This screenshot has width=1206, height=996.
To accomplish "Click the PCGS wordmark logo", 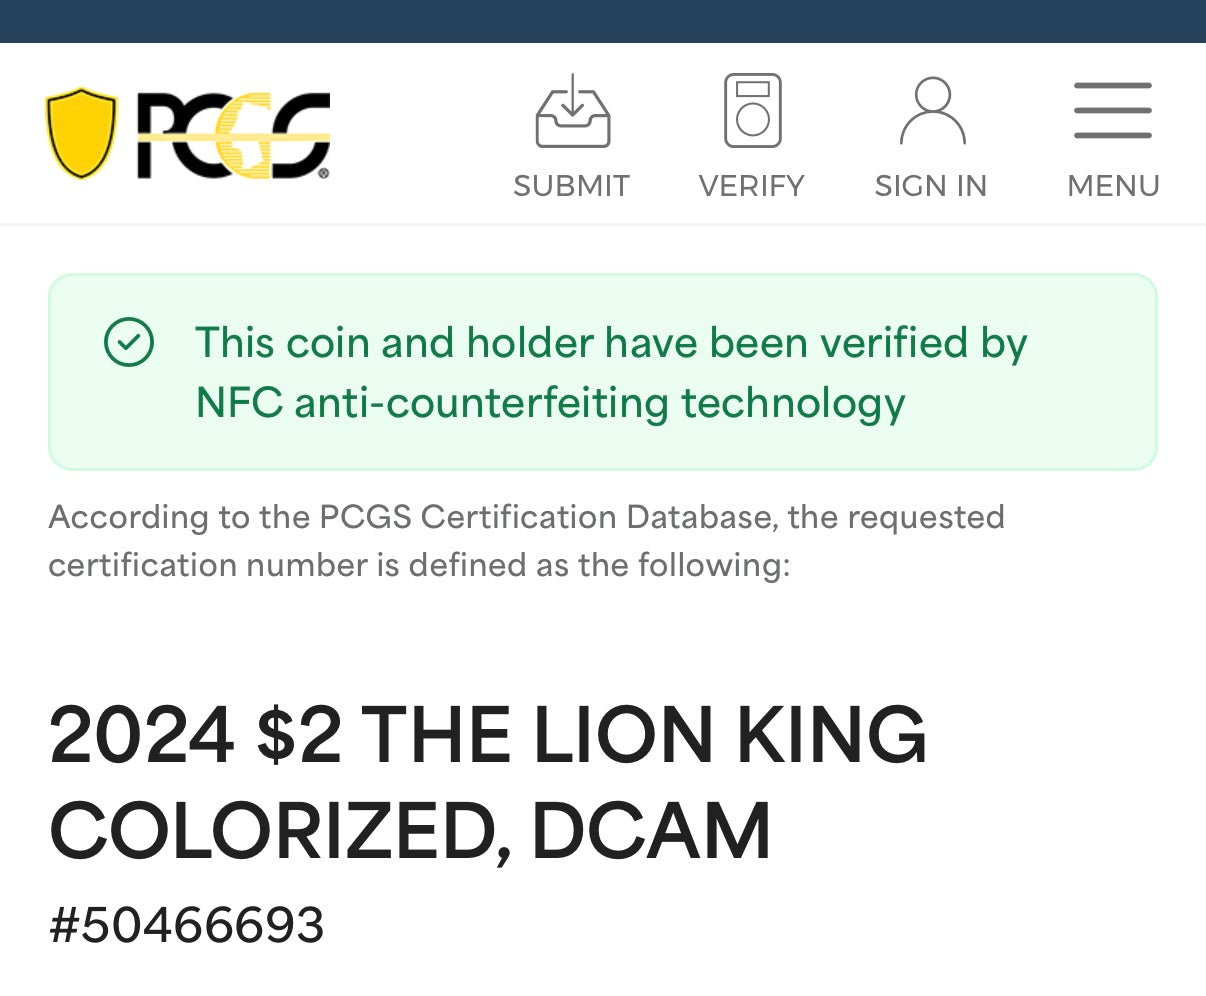I will point(232,135).
